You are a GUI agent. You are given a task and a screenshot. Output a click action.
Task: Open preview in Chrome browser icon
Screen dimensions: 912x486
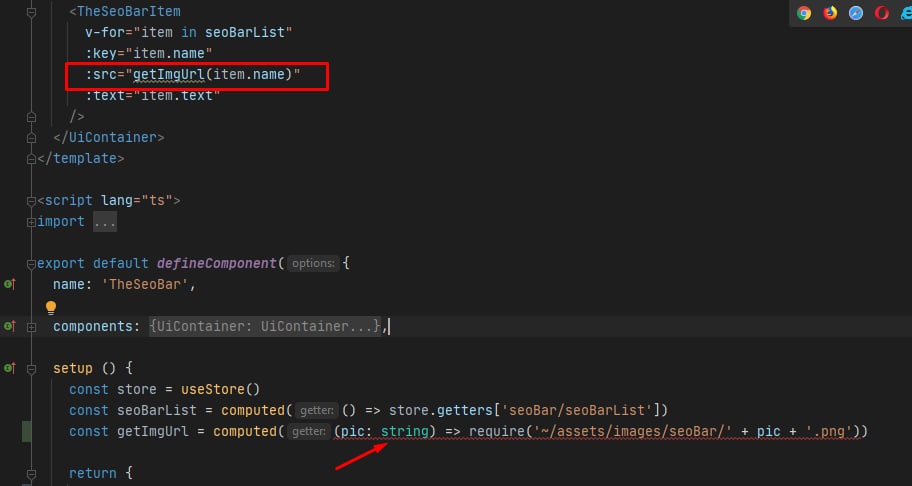[x=804, y=13]
